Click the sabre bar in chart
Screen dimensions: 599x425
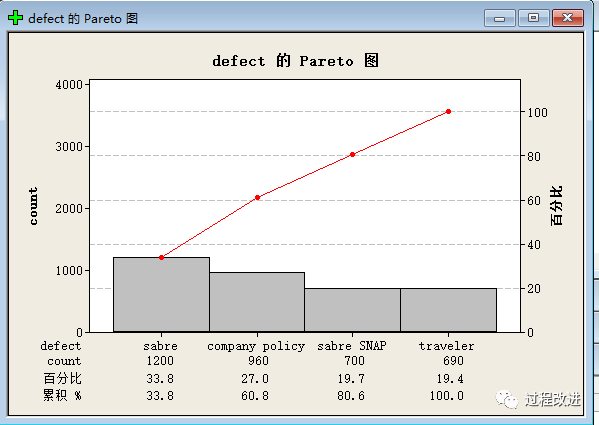pyautogui.click(x=161, y=294)
